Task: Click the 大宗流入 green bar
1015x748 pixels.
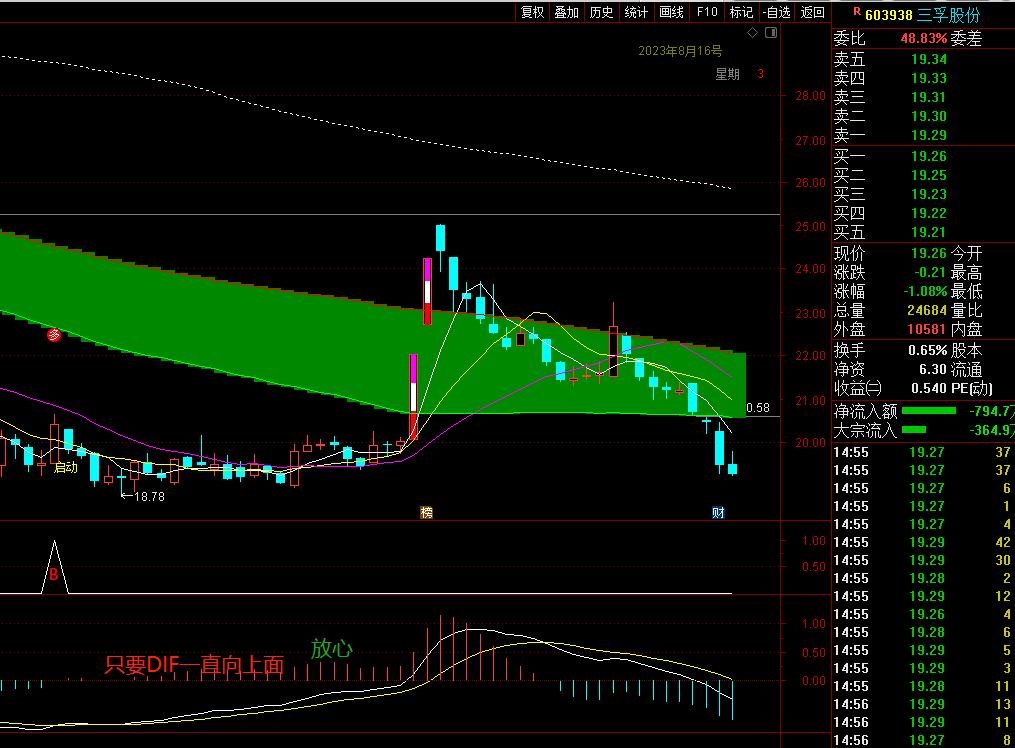Action: [x=913, y=430]
